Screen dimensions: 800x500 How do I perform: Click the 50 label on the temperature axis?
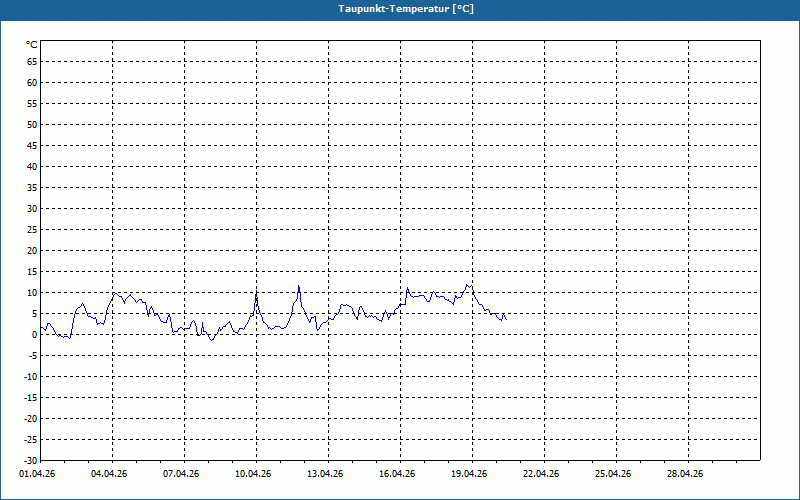click(x=32, y=125)
